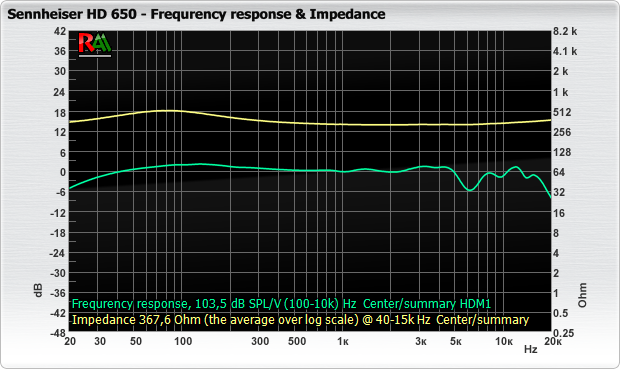Click the 512 Ohm axis label
The image size is (620, 369).
(x=562, y=112)
